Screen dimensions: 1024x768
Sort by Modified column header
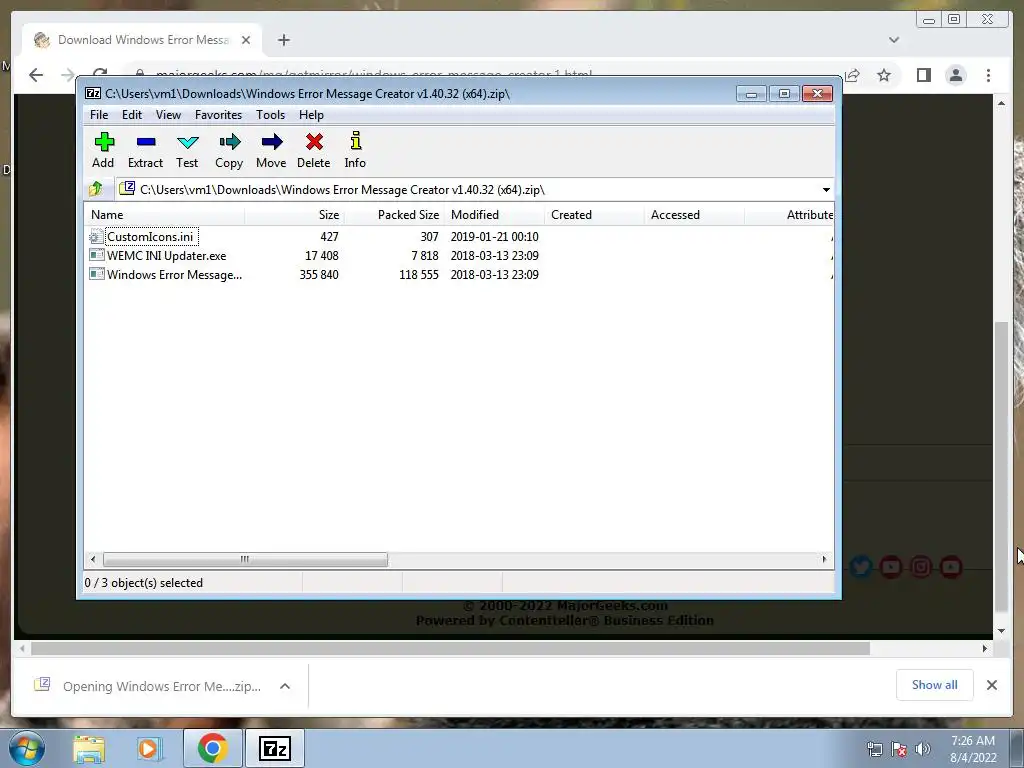click(x=494, y=215)
